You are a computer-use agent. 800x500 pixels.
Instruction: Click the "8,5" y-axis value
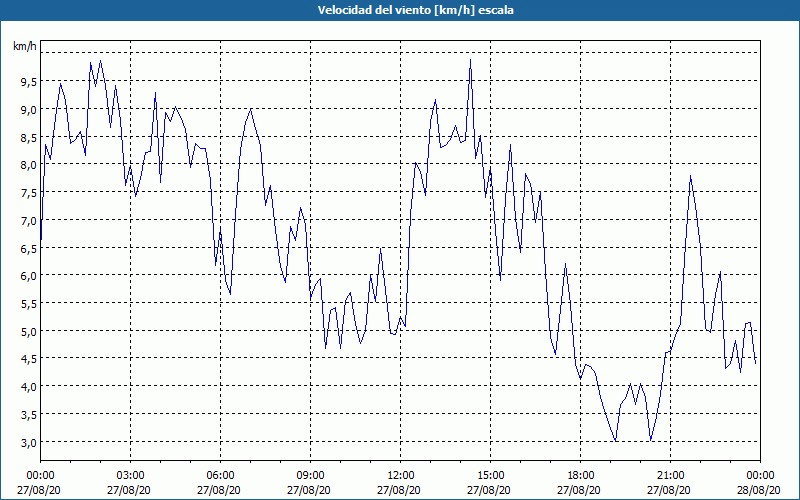[29, 137]
